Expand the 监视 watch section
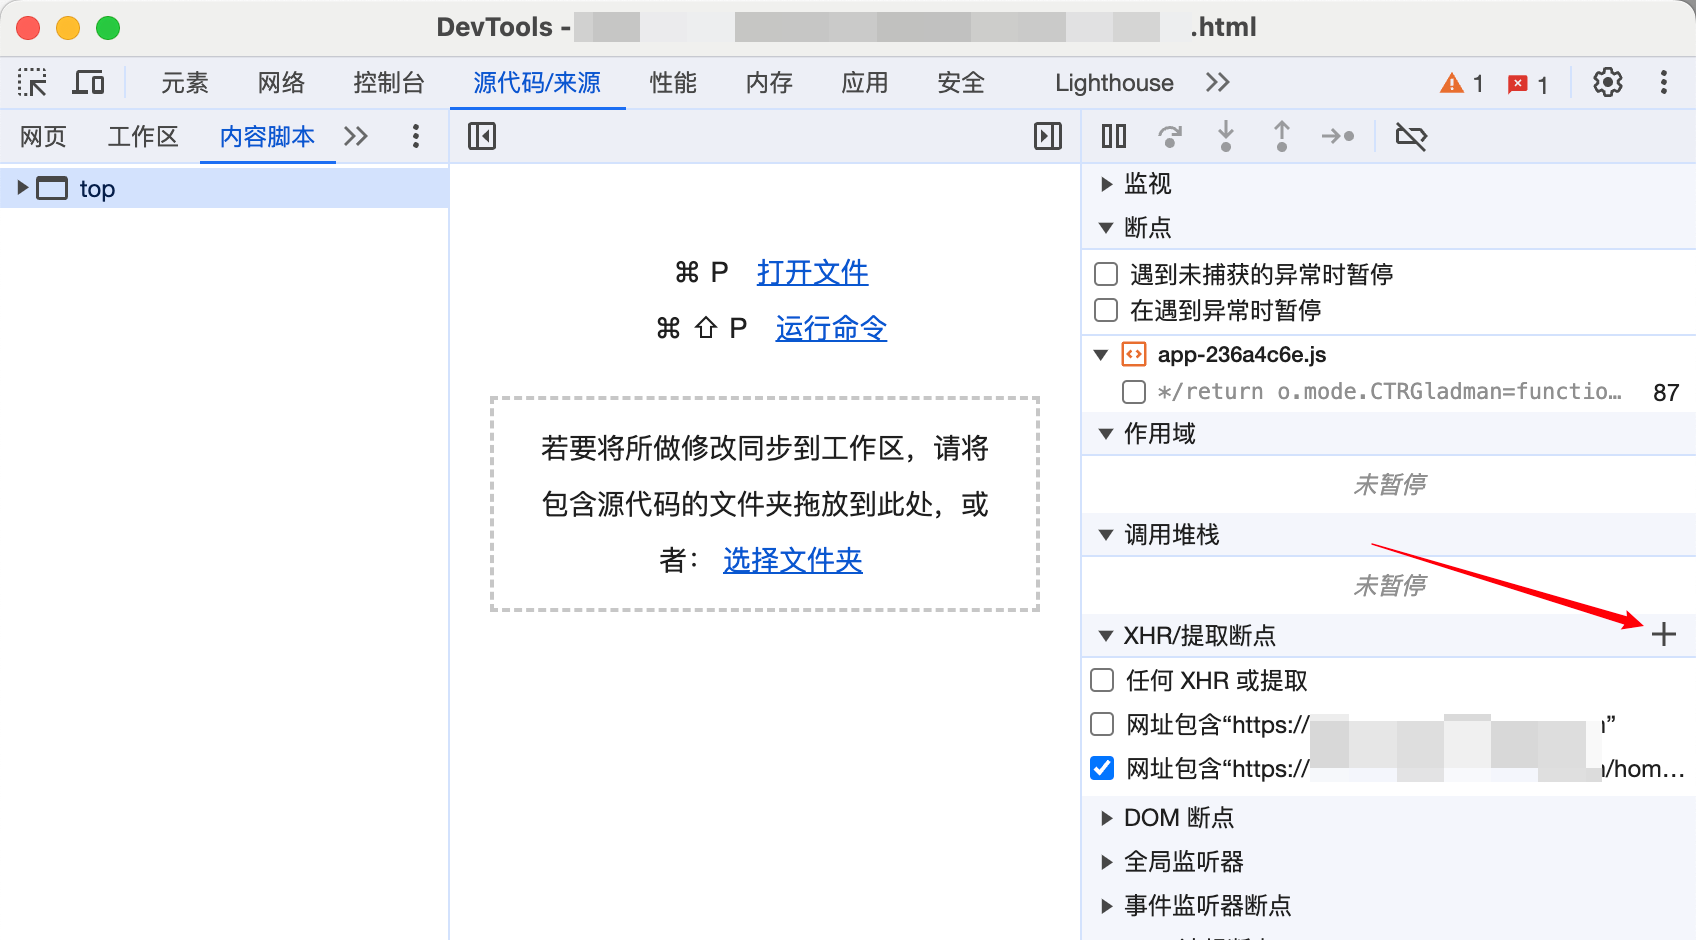The image size is (1696, 940). (1106, 184)
